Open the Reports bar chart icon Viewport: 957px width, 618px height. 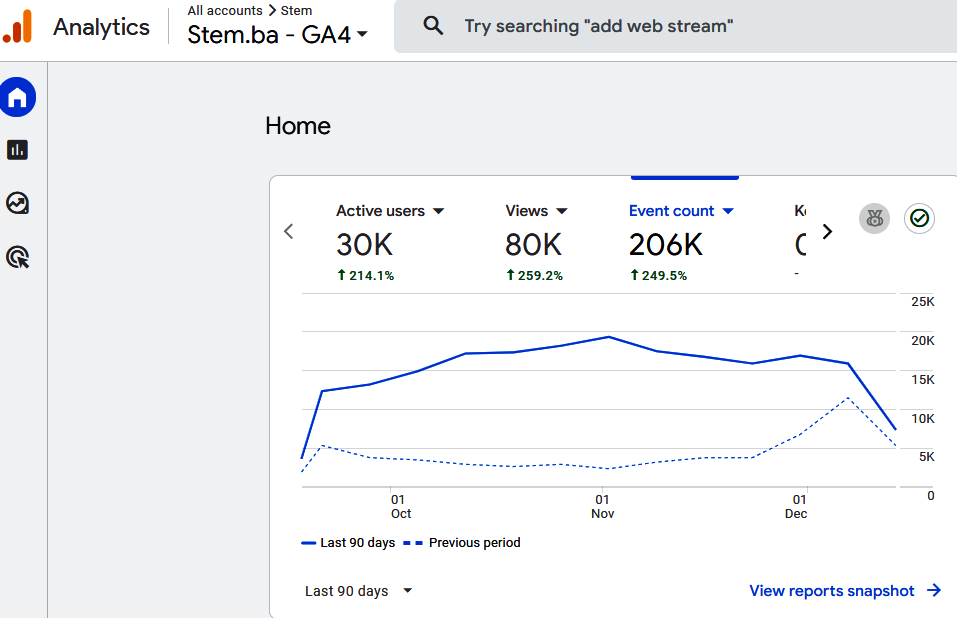pyautogui.click(x=18, y=150)
